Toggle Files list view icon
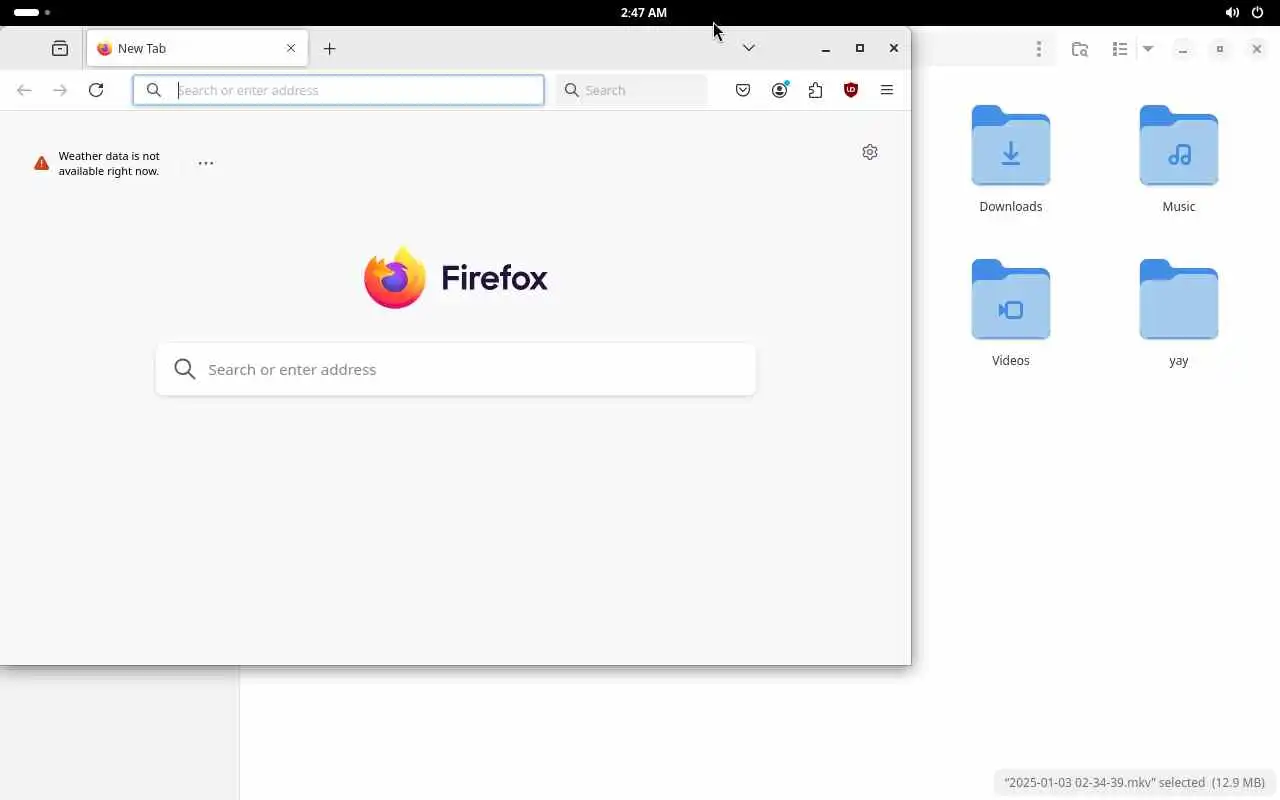This screenshot has width=1280, height=800. coord(1120,49)
